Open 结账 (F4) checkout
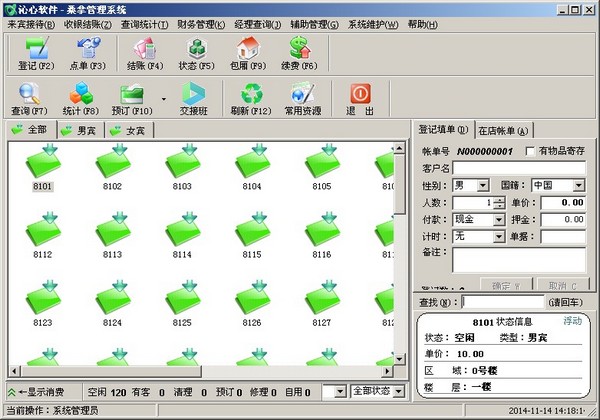This screenshot has height=420, width=600. [x=145, y=53]
